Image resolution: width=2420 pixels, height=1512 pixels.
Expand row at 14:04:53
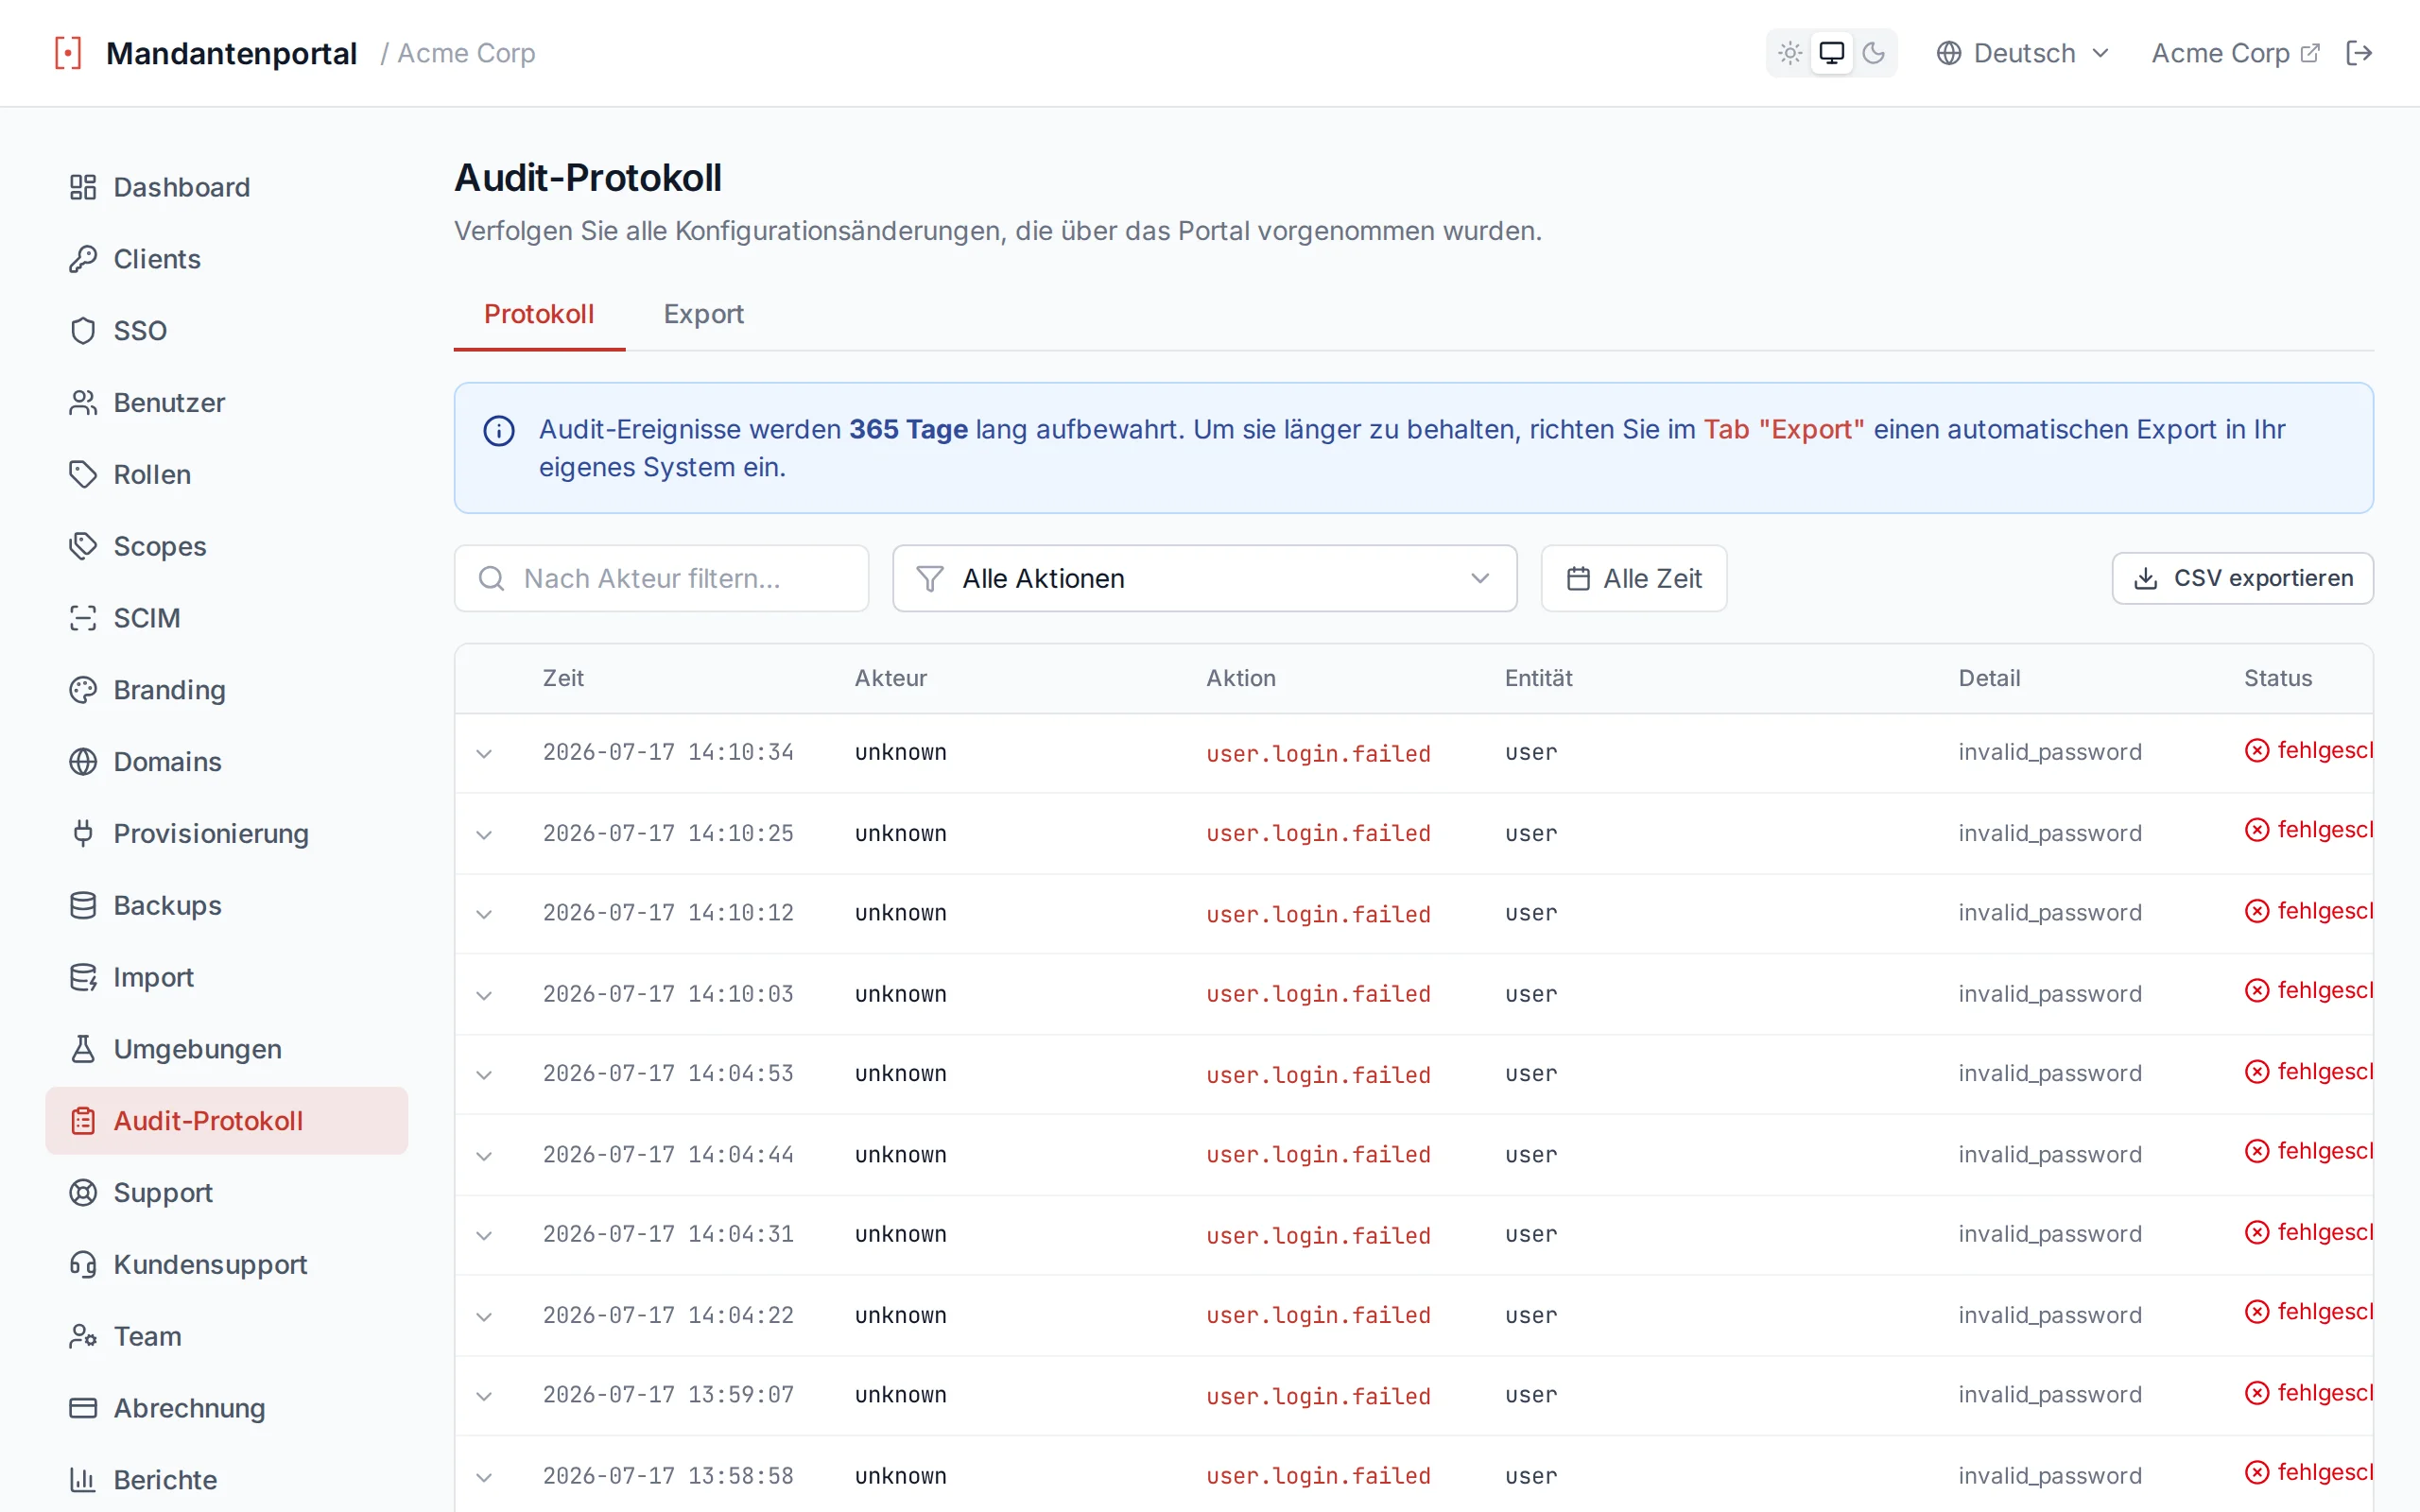click(484, 1075)
